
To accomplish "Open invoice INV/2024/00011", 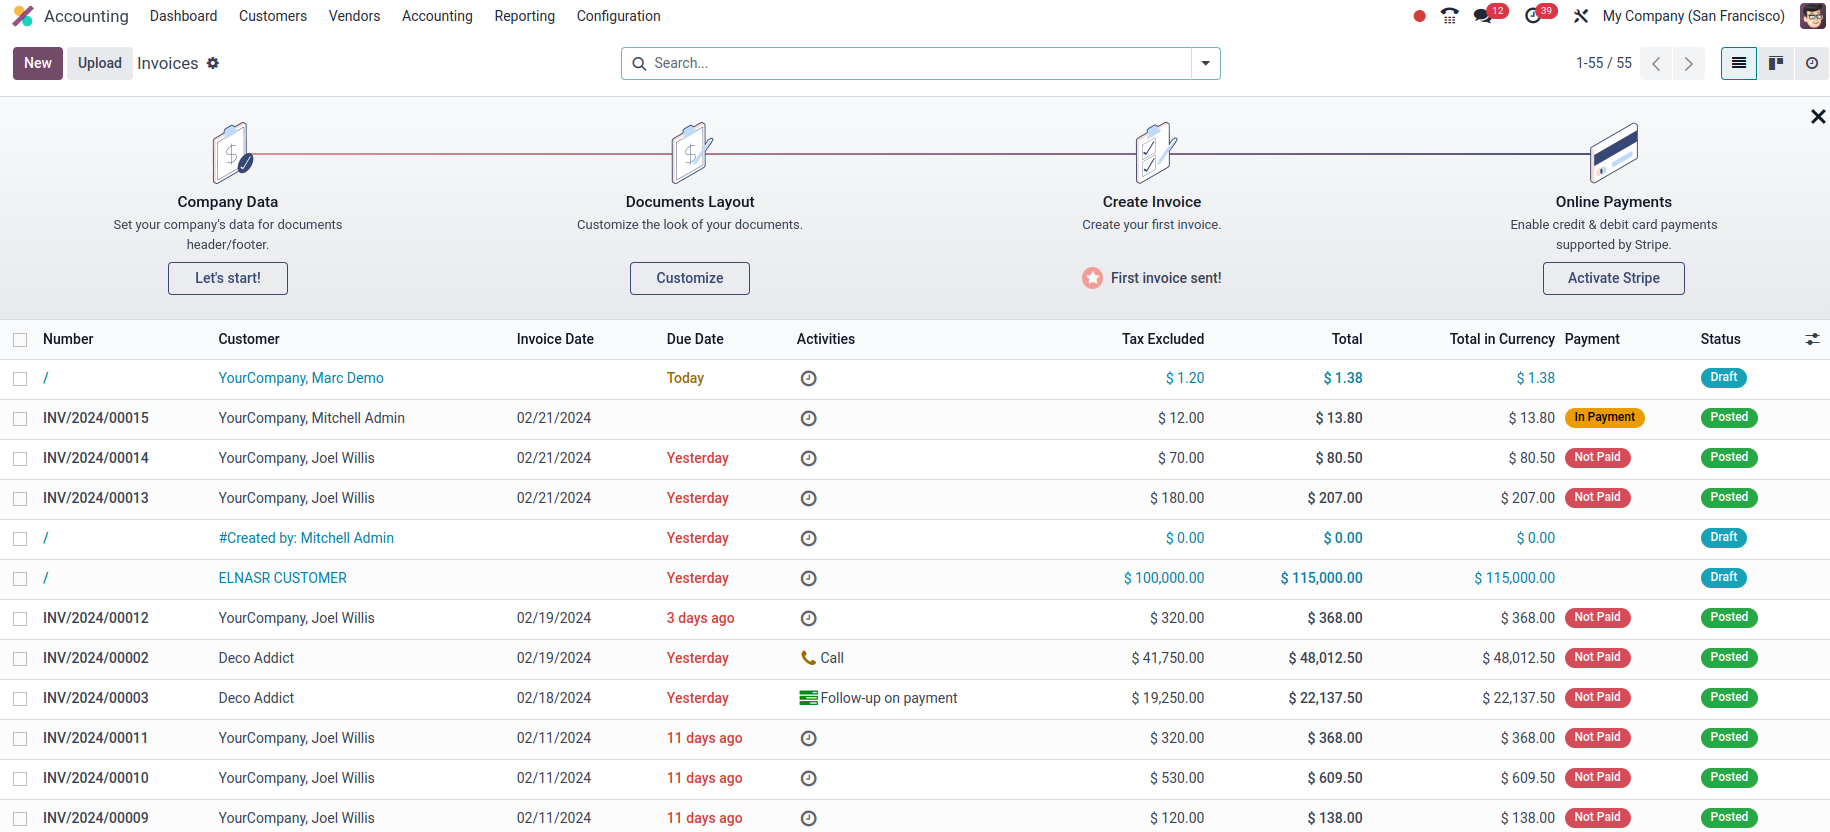I will (95, 738).
